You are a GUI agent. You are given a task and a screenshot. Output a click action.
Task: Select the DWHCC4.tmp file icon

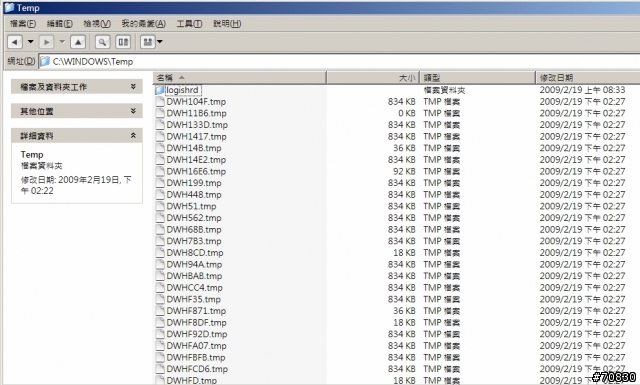[x=160, y=288]
